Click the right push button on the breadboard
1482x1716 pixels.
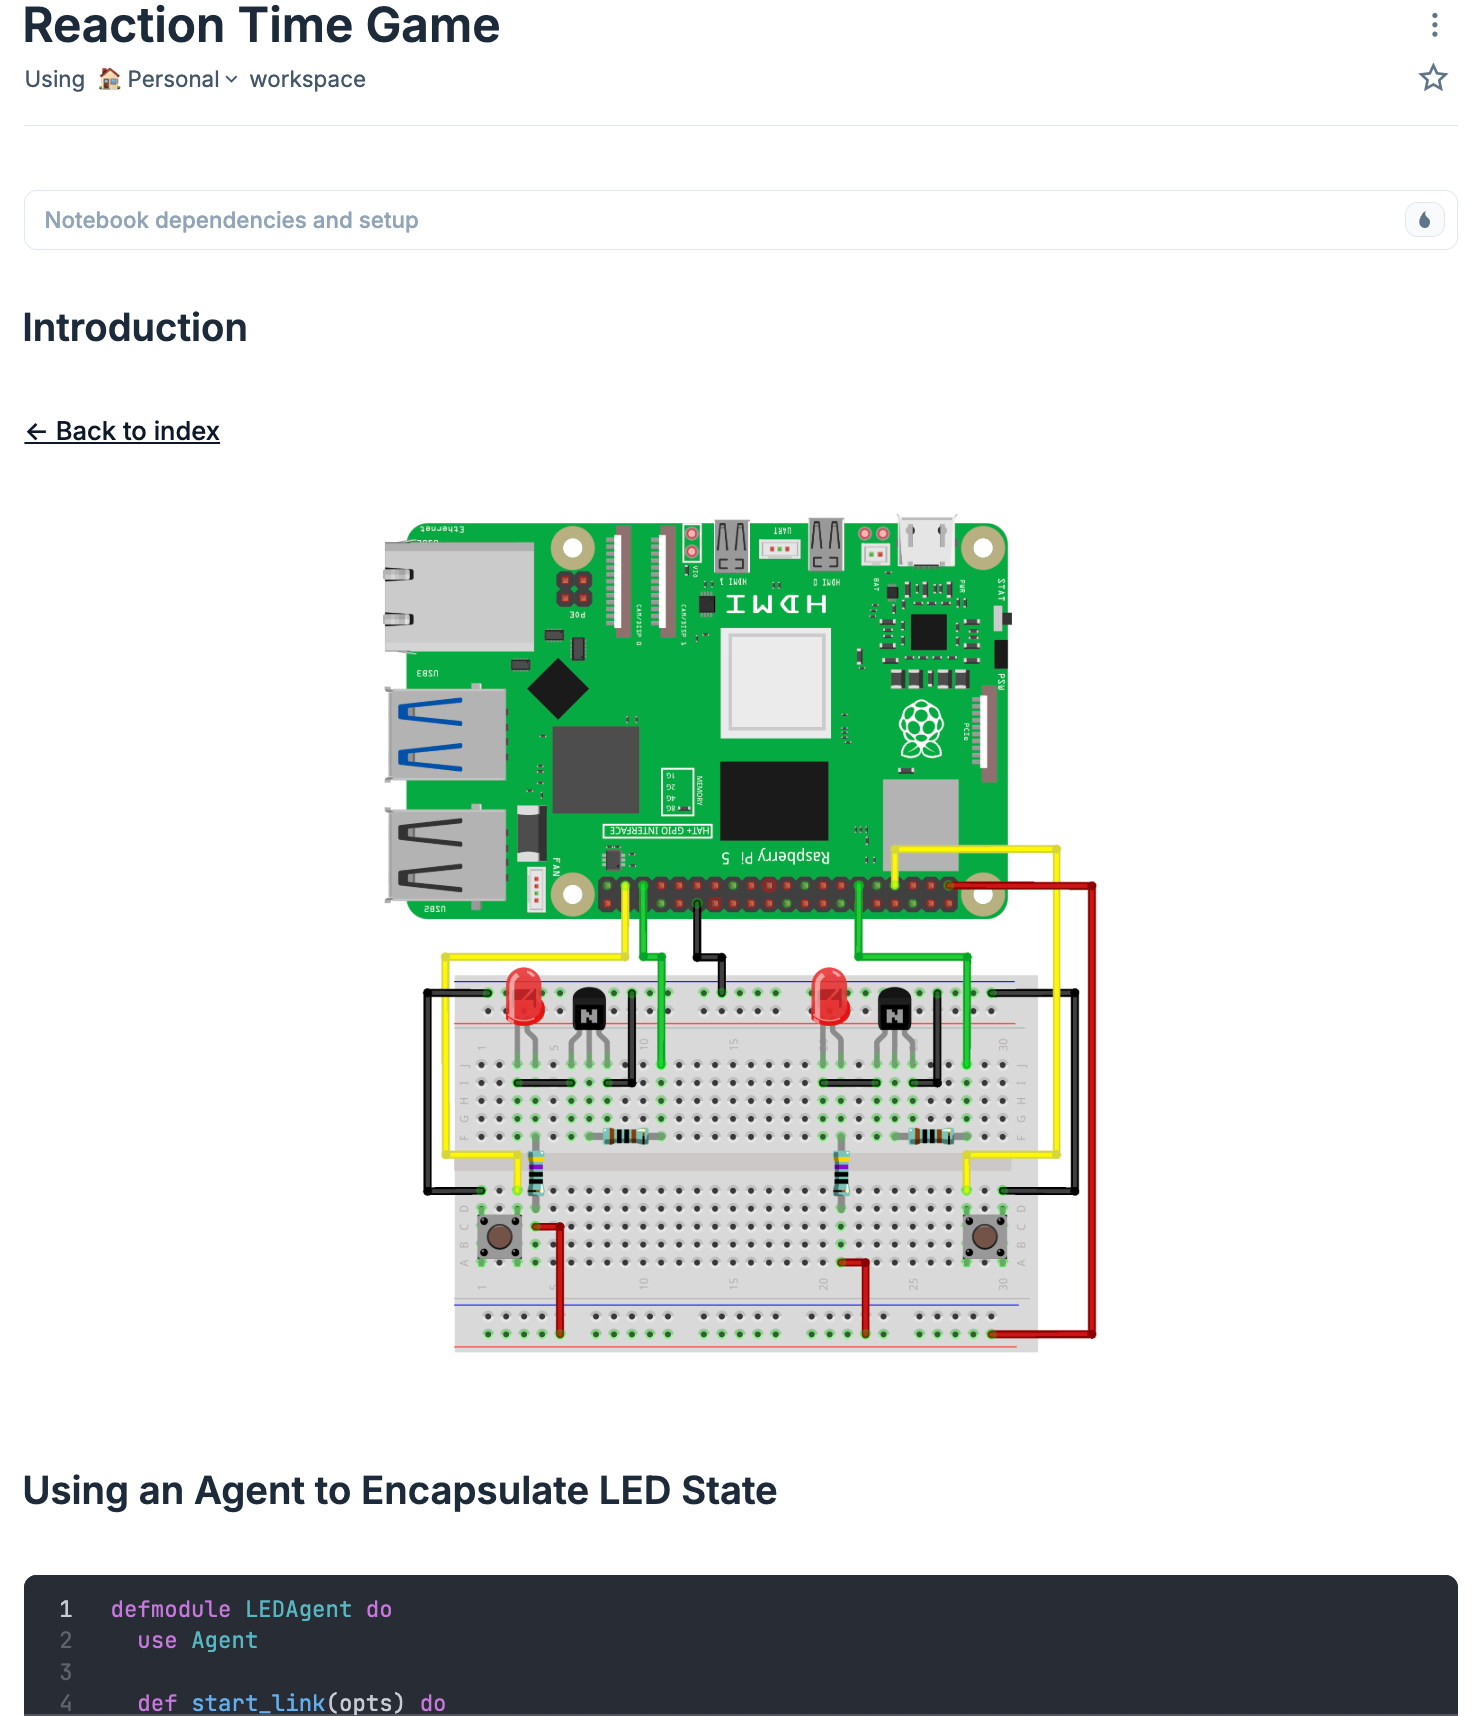pyautogui.click(x=984, y=1236)
